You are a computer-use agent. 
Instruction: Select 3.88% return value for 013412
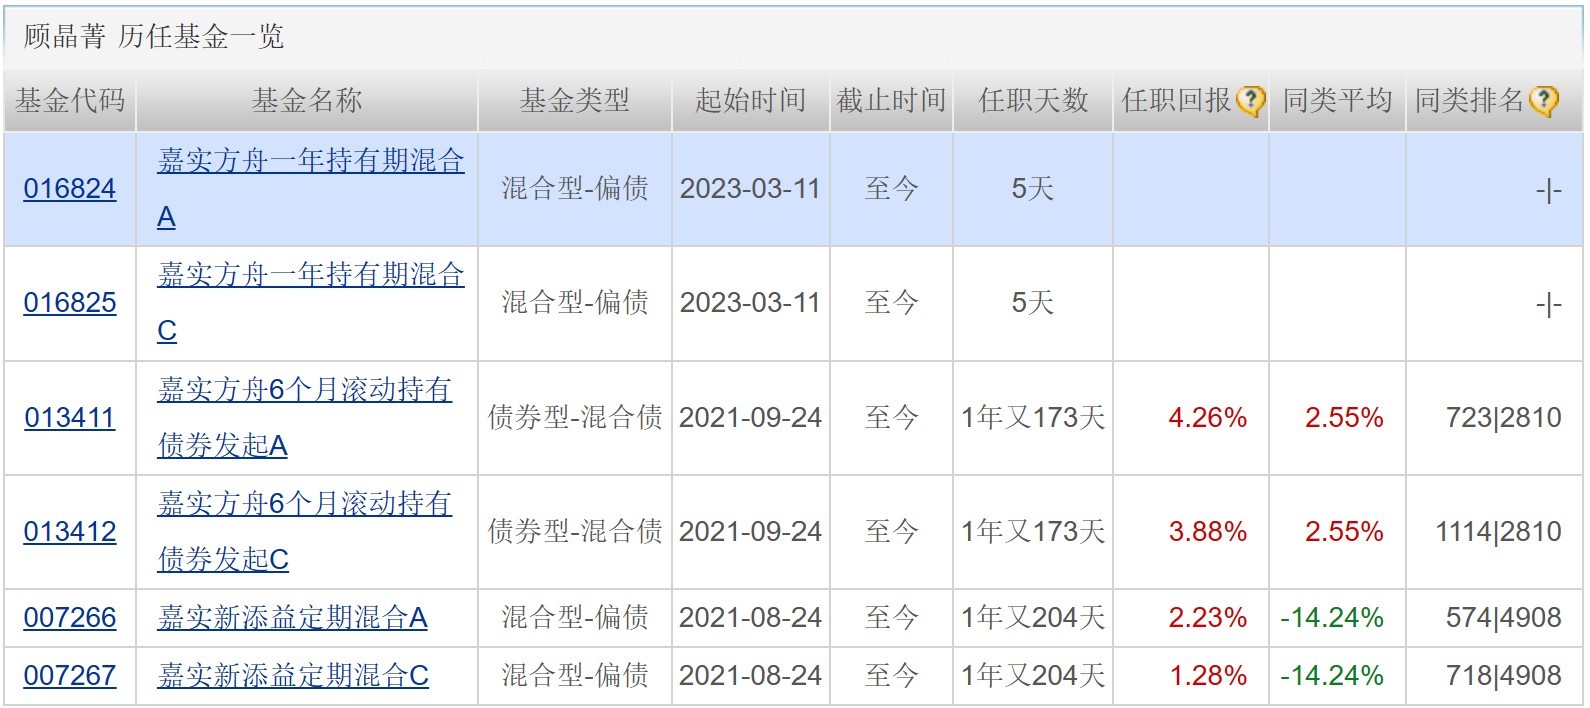tap(1208, 532)
